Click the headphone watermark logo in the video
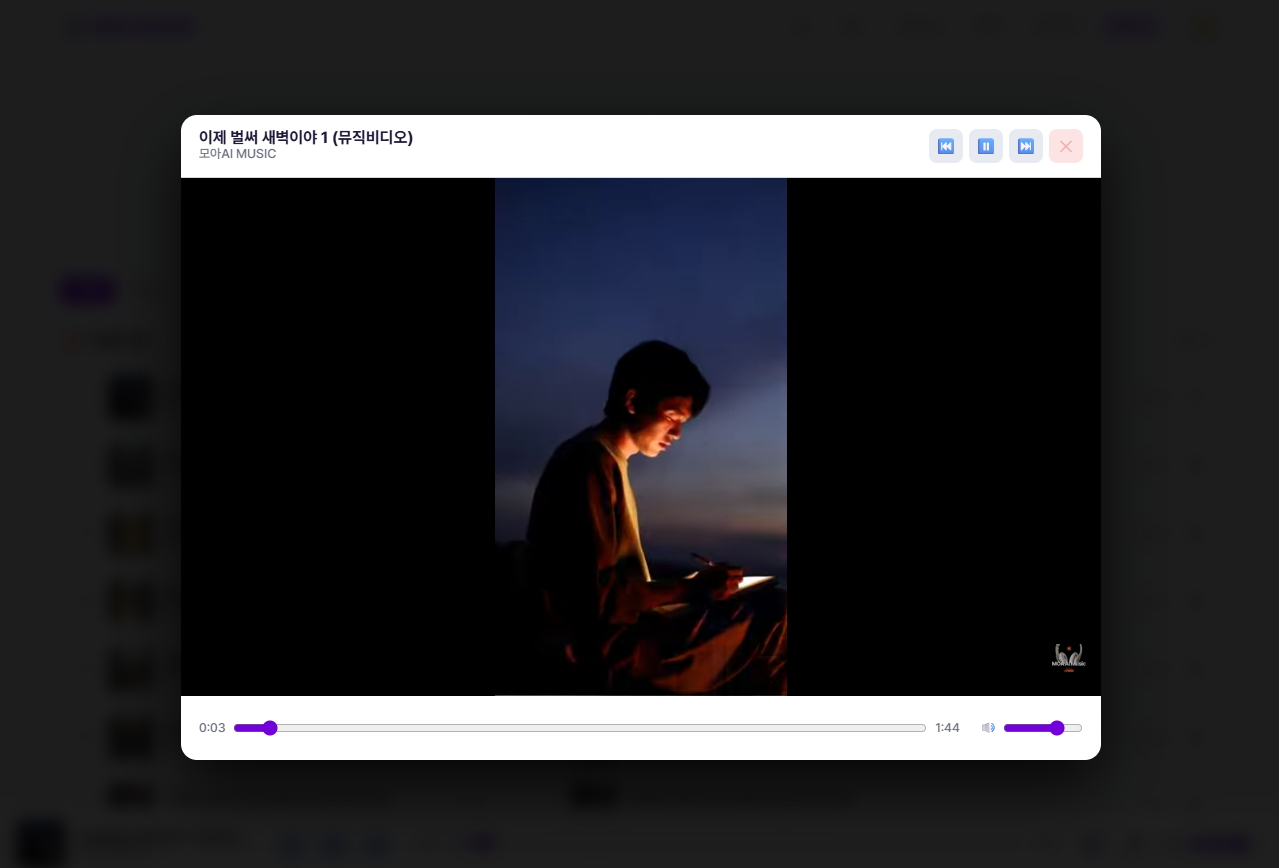Image resolution: width=1279 pixels, height=868 pixels. tap(1067, 656)
